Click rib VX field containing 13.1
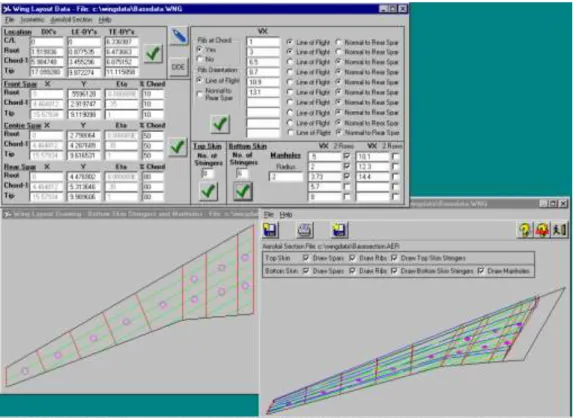Screen dimensions: 573x418 263,92
